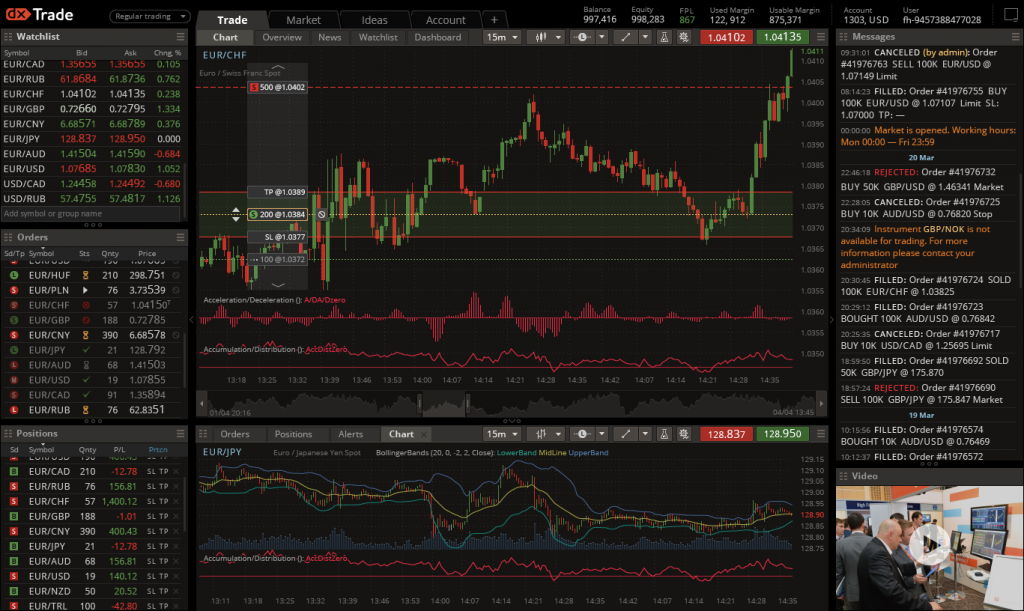This screenshot has width=1024, height=611.
Task: Click the gear icon on the EUR/JPY chart toolbar
Action: pyautogui.click(x=683, y=433)
